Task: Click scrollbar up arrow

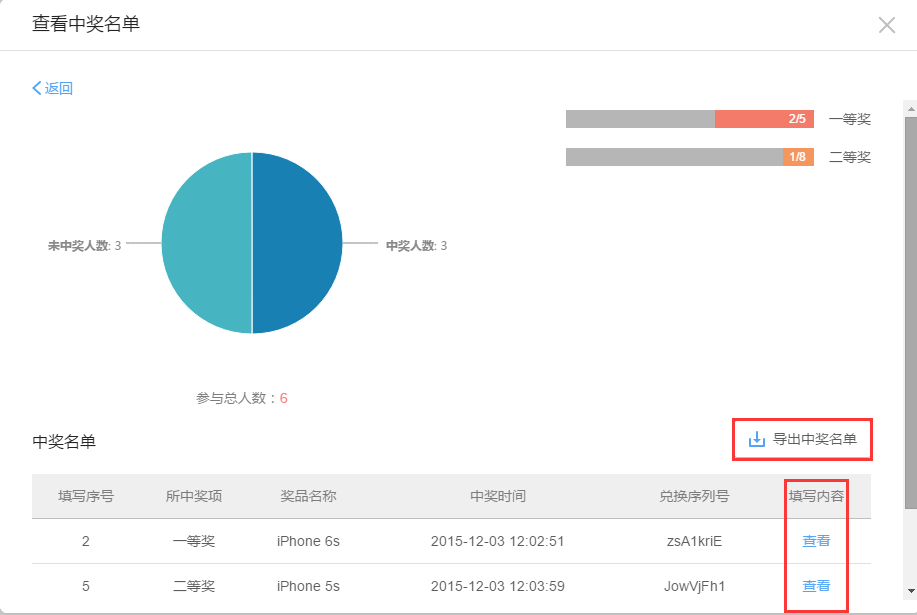Action: click(911, 108)
